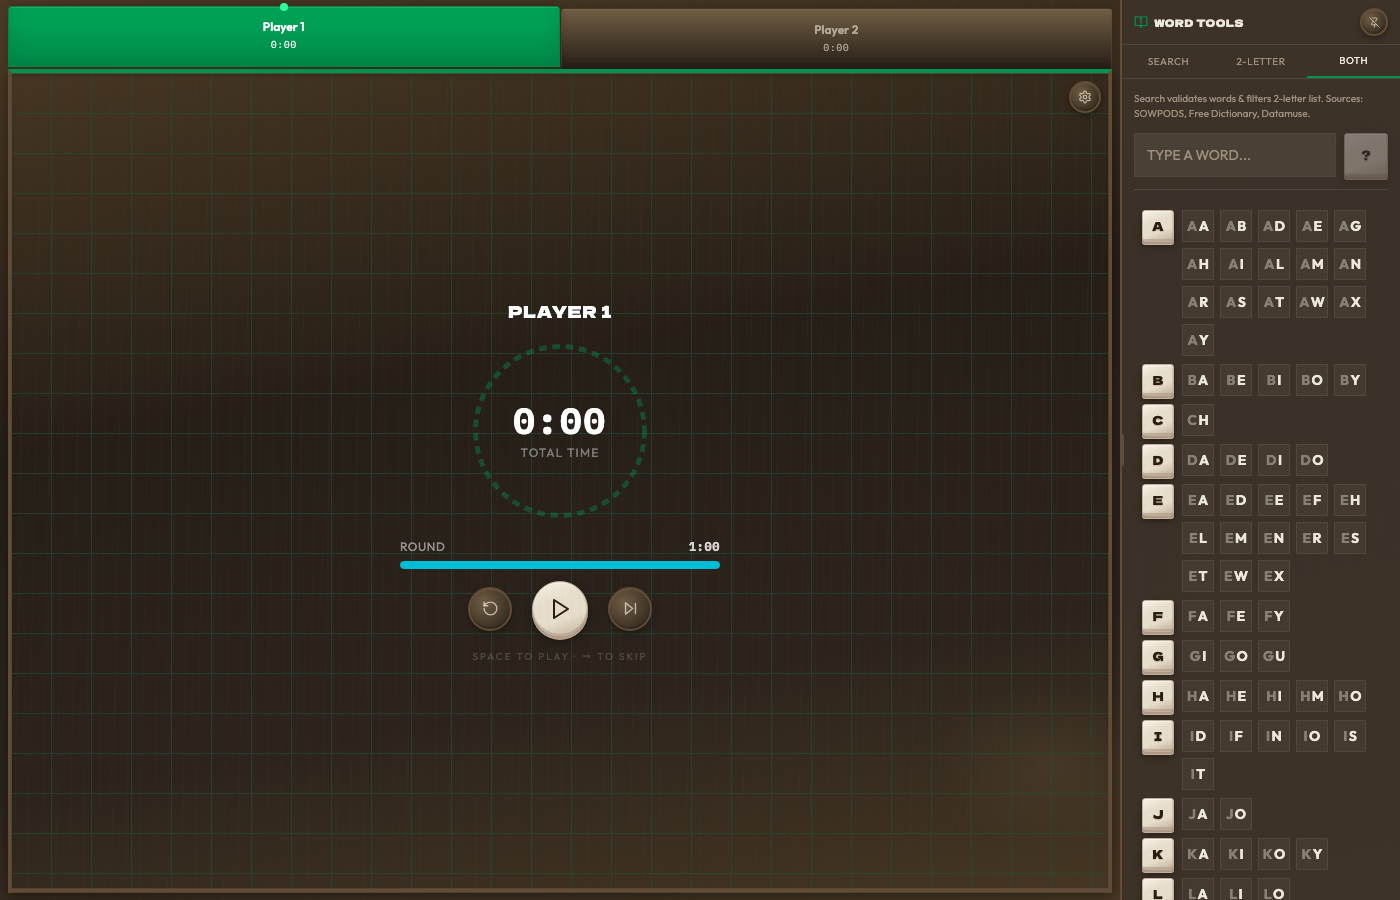Select the letter K section tile
The image size is (1400, 900).
[x=1157, y=854]
